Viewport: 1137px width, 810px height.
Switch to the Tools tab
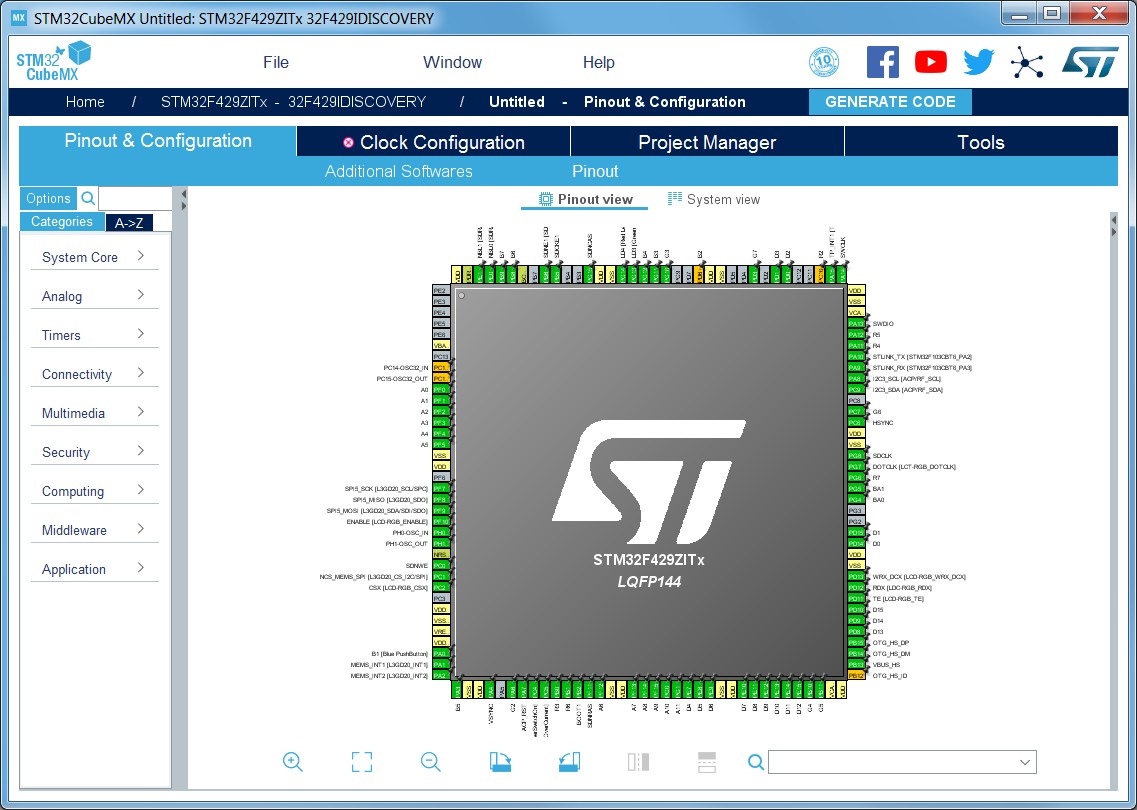coord(981,142)
